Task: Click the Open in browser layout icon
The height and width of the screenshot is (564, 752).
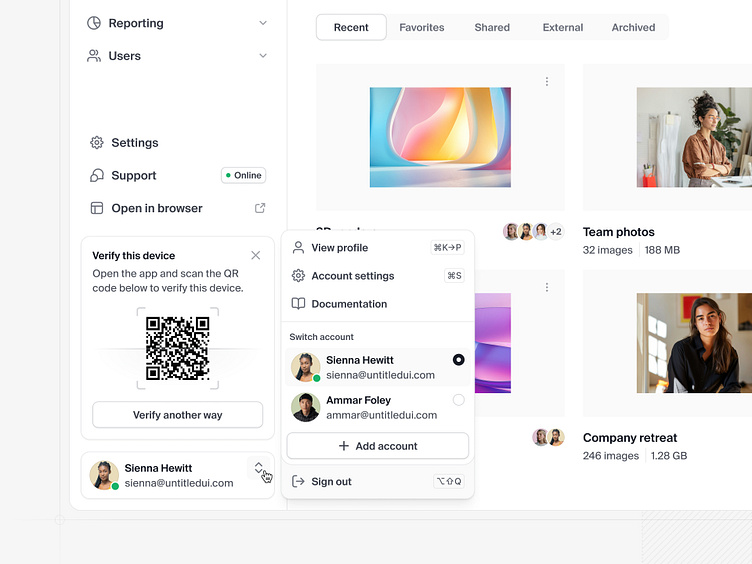Action: point(97,208)
